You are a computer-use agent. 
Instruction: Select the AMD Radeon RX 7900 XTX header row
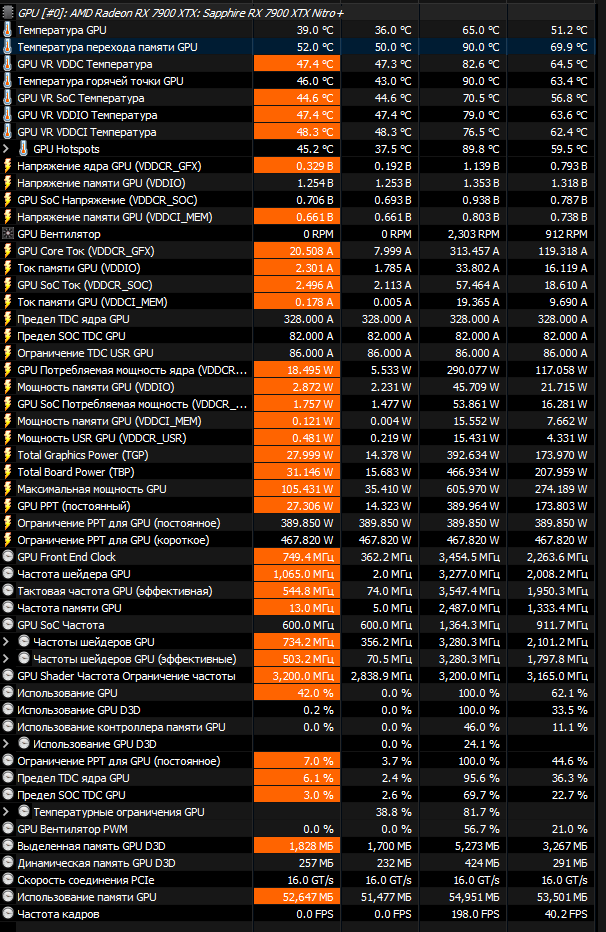coord(298,12)
